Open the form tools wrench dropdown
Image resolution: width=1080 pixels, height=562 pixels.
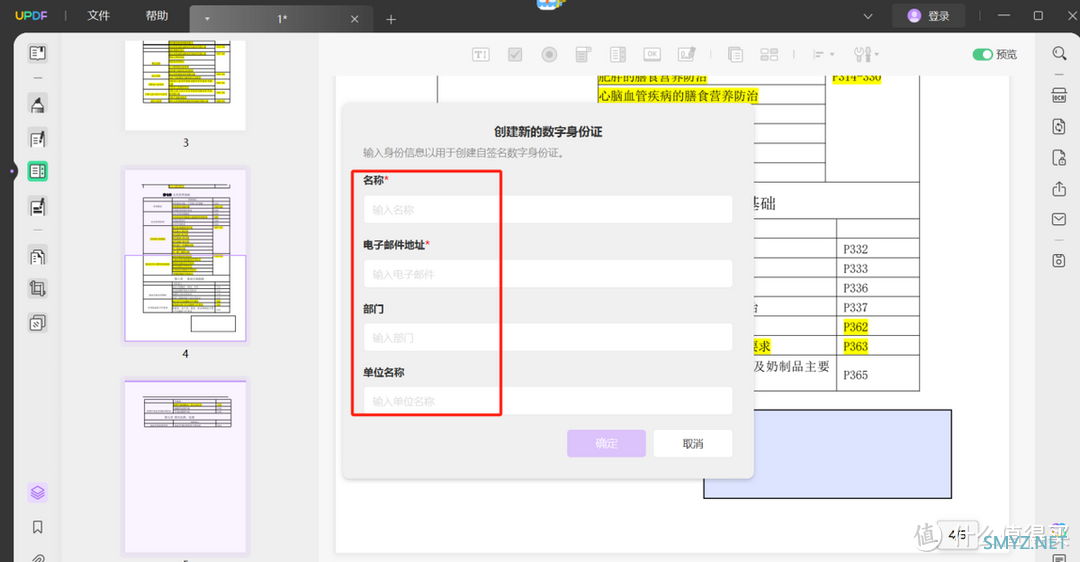(x=866, y=54)
